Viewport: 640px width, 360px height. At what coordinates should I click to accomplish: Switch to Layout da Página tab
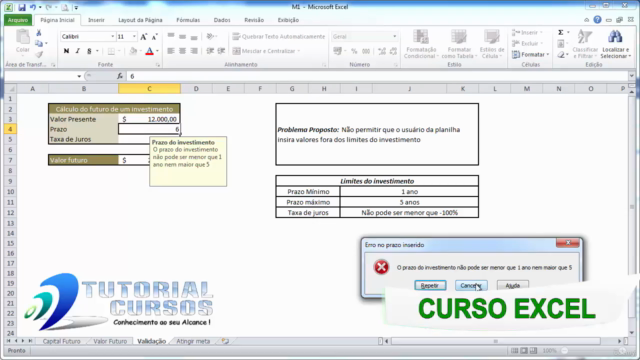(140, 20)
